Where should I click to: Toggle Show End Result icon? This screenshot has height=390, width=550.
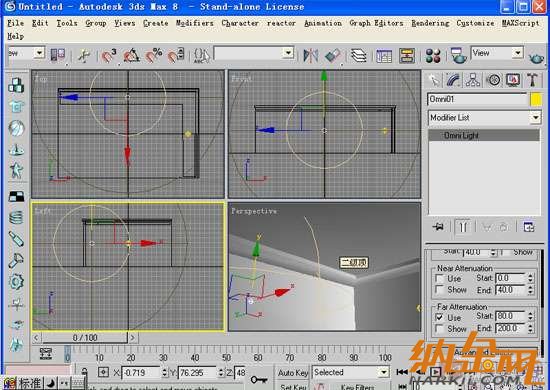click(463, 227)
